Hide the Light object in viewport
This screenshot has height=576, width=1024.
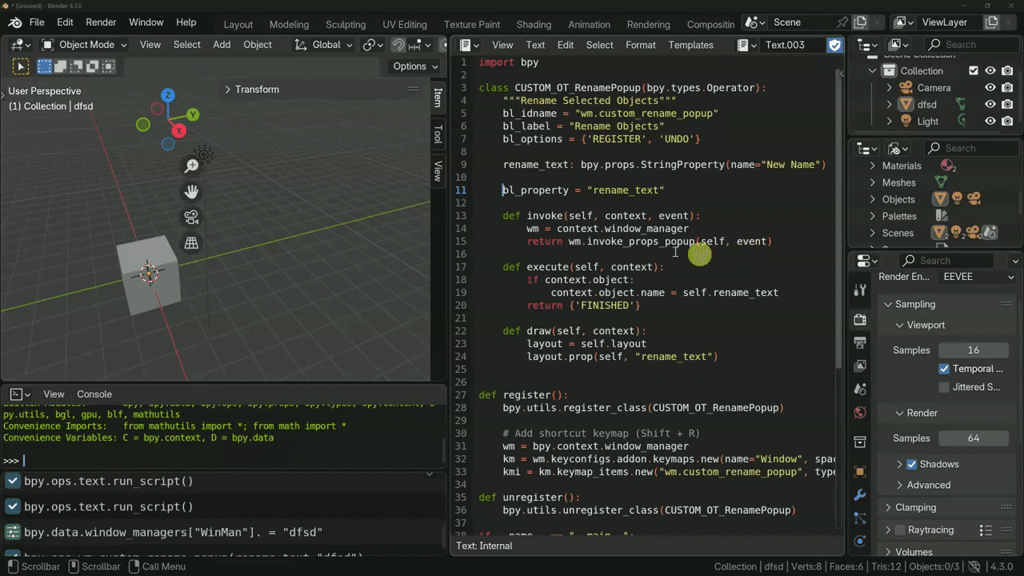[990, 121]
